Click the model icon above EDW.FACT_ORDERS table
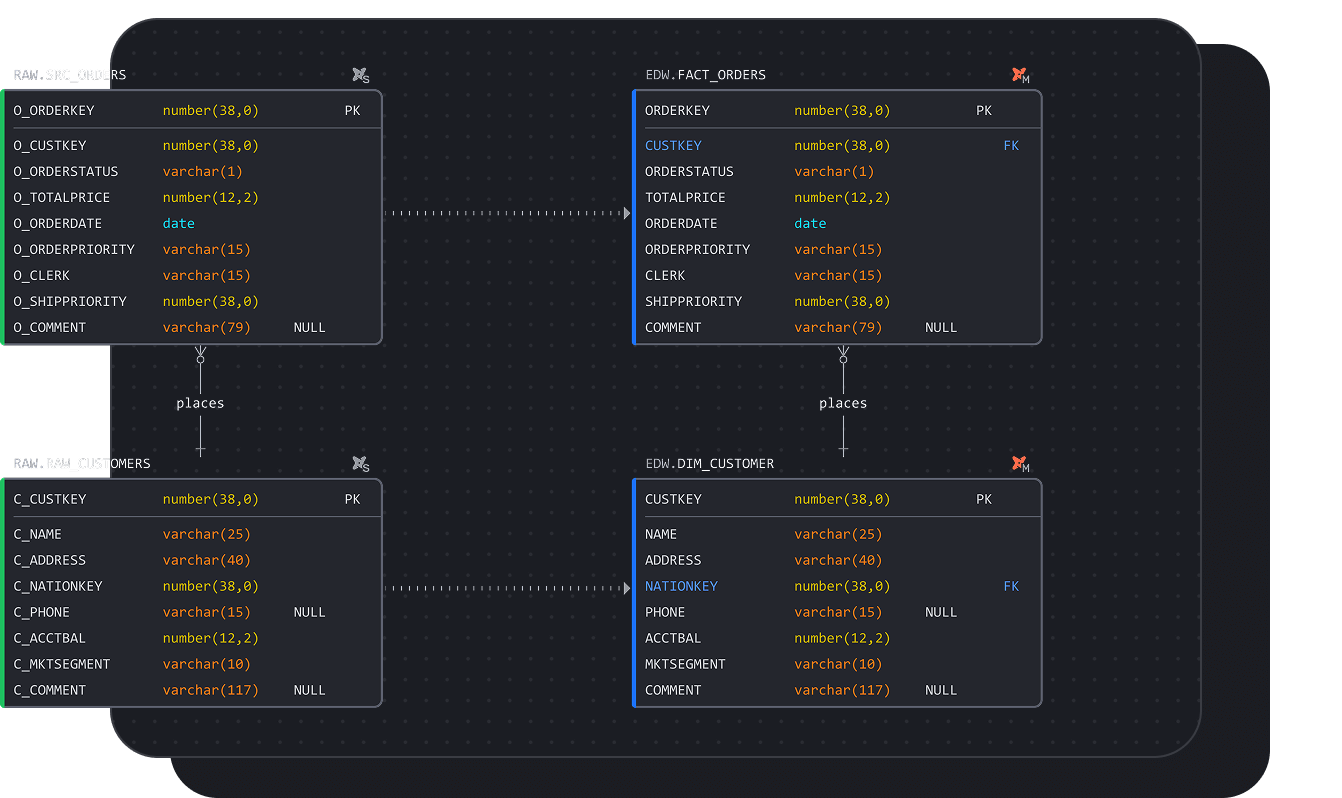Viewport: 1342px width, 798px height. coord(1019,75)
